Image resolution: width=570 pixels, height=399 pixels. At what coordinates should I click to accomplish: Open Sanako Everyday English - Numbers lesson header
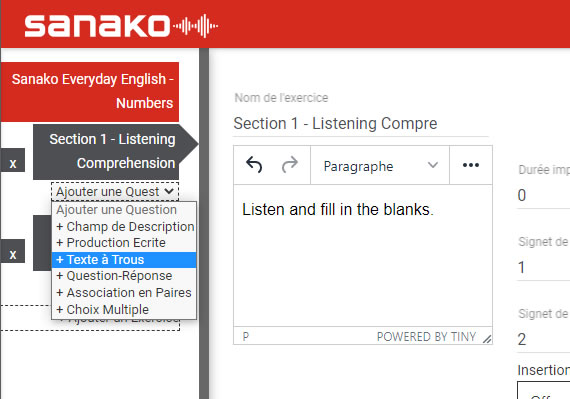tap(90, 92)
